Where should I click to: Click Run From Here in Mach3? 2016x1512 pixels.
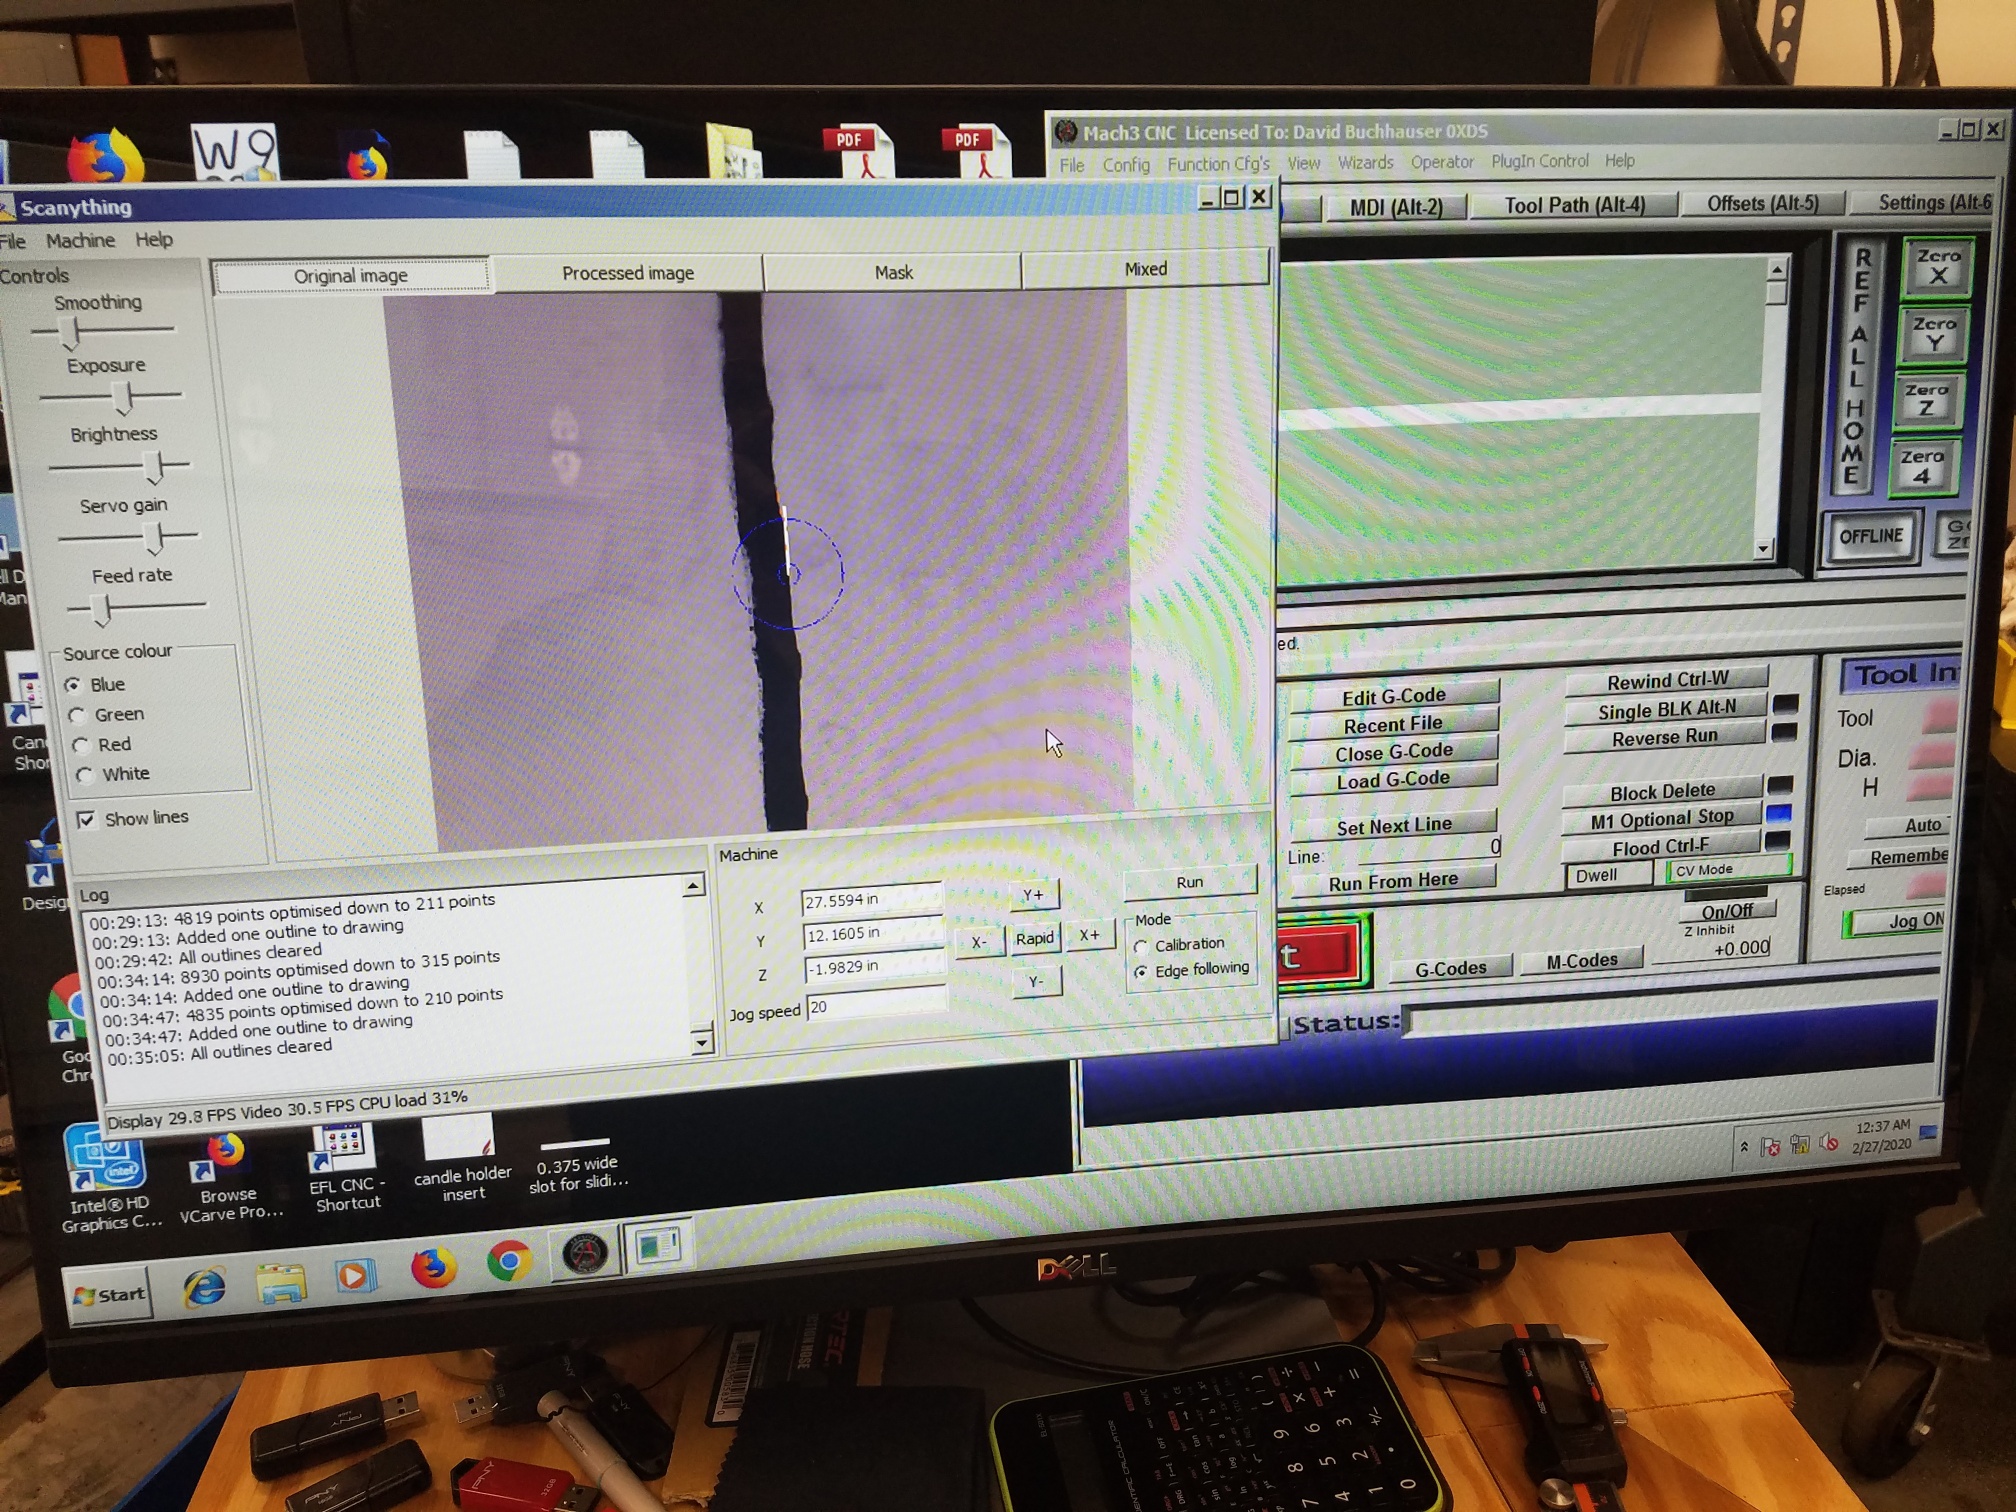[1393, 882]
